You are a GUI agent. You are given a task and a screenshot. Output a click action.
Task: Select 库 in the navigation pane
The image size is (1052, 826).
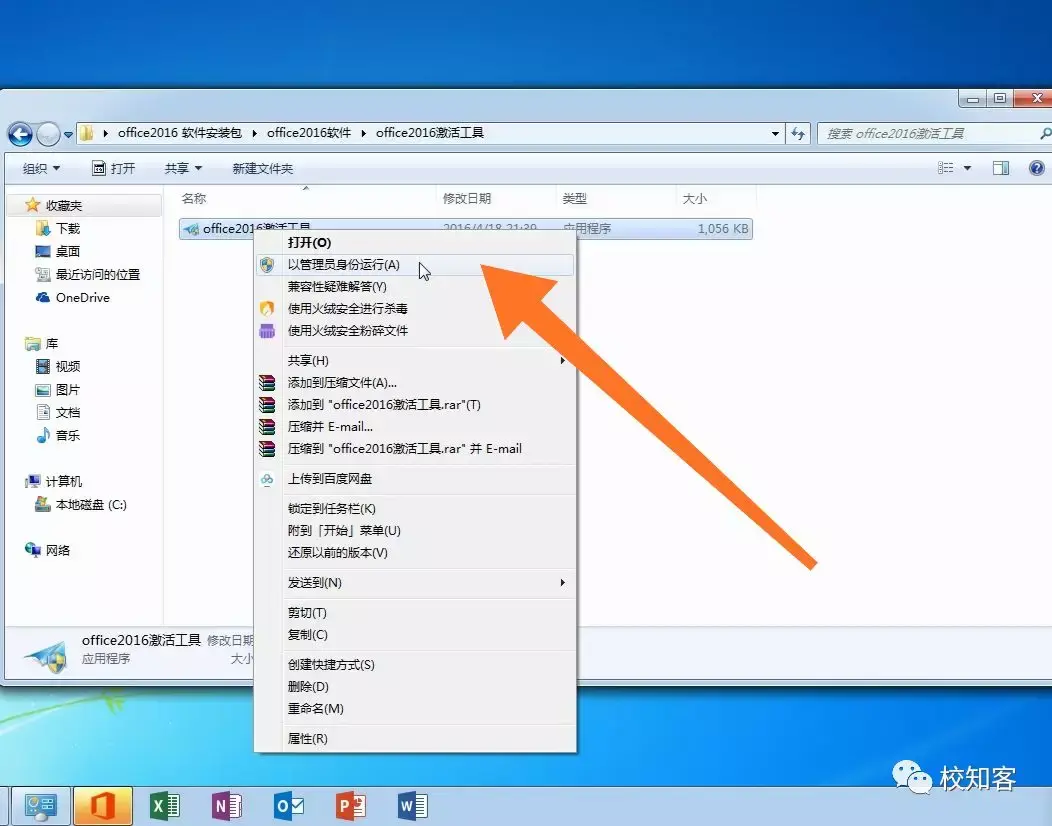pos(42,344)
